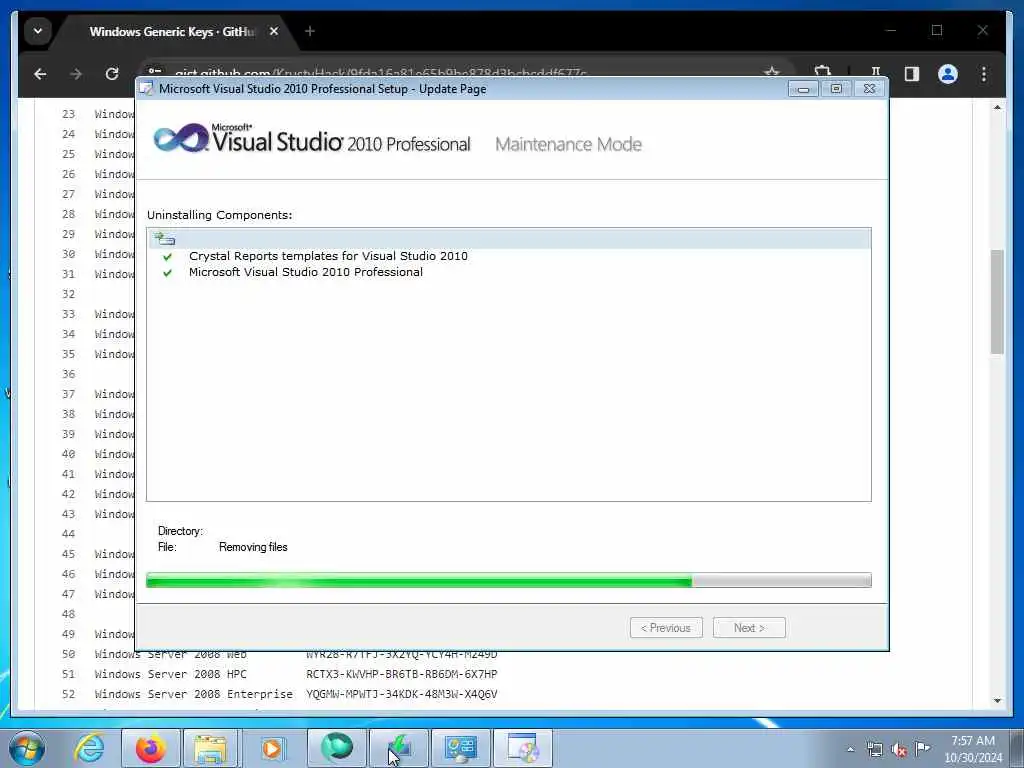Select the Windows Generic Keys Chrome tab

click(x=173, y=31)
